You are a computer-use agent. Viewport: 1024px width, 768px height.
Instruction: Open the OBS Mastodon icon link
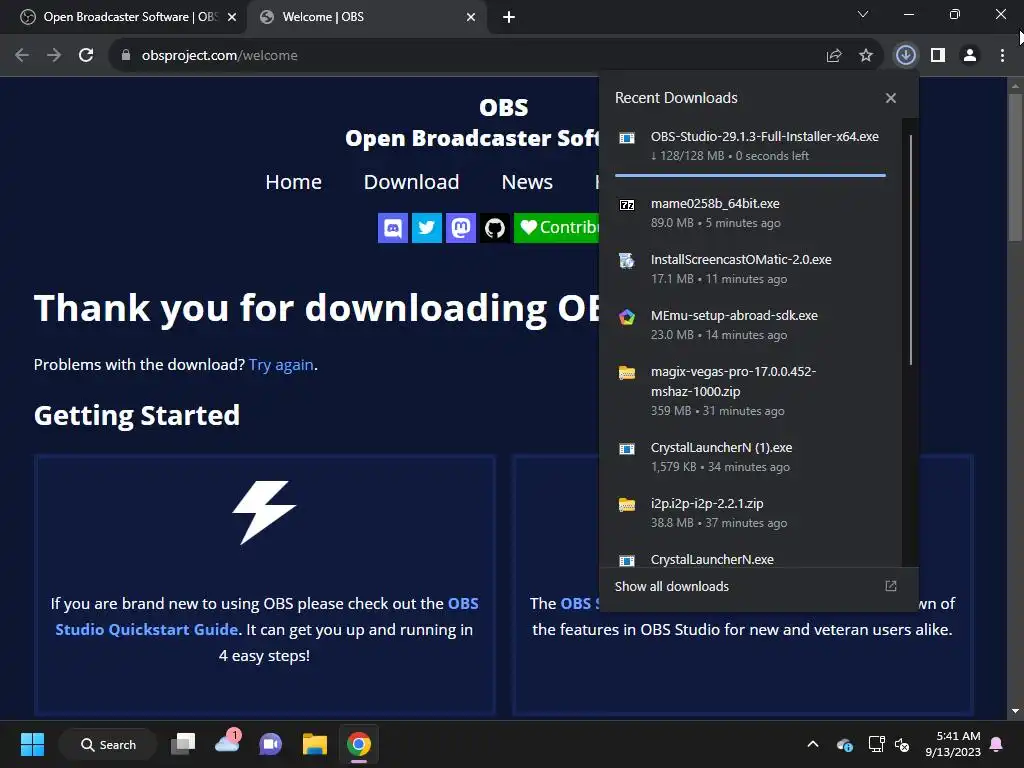point(461,228)
